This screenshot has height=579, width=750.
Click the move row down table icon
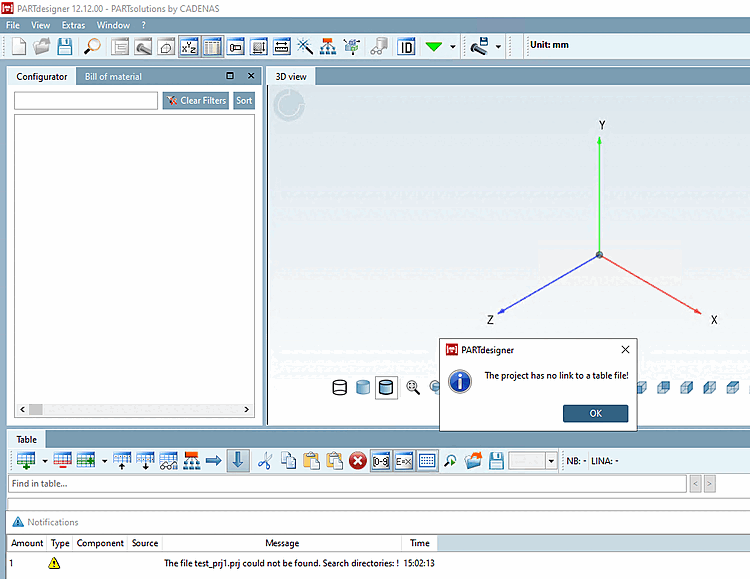point(145,461)
